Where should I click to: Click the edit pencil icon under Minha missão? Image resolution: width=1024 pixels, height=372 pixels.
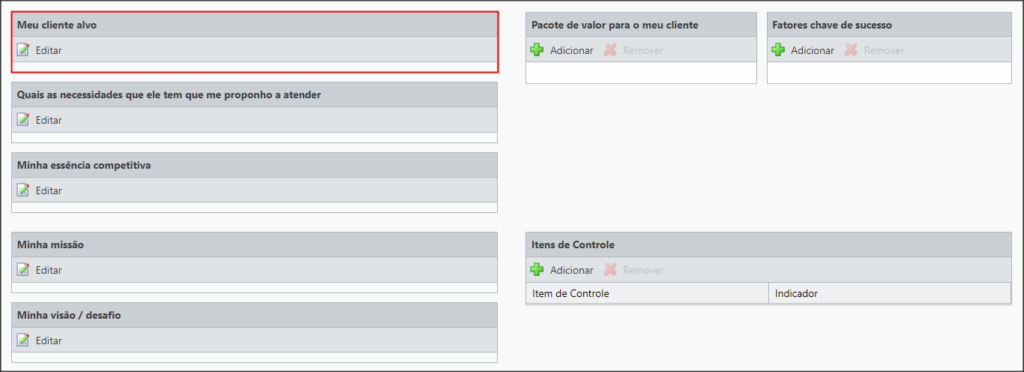(23, 270)
